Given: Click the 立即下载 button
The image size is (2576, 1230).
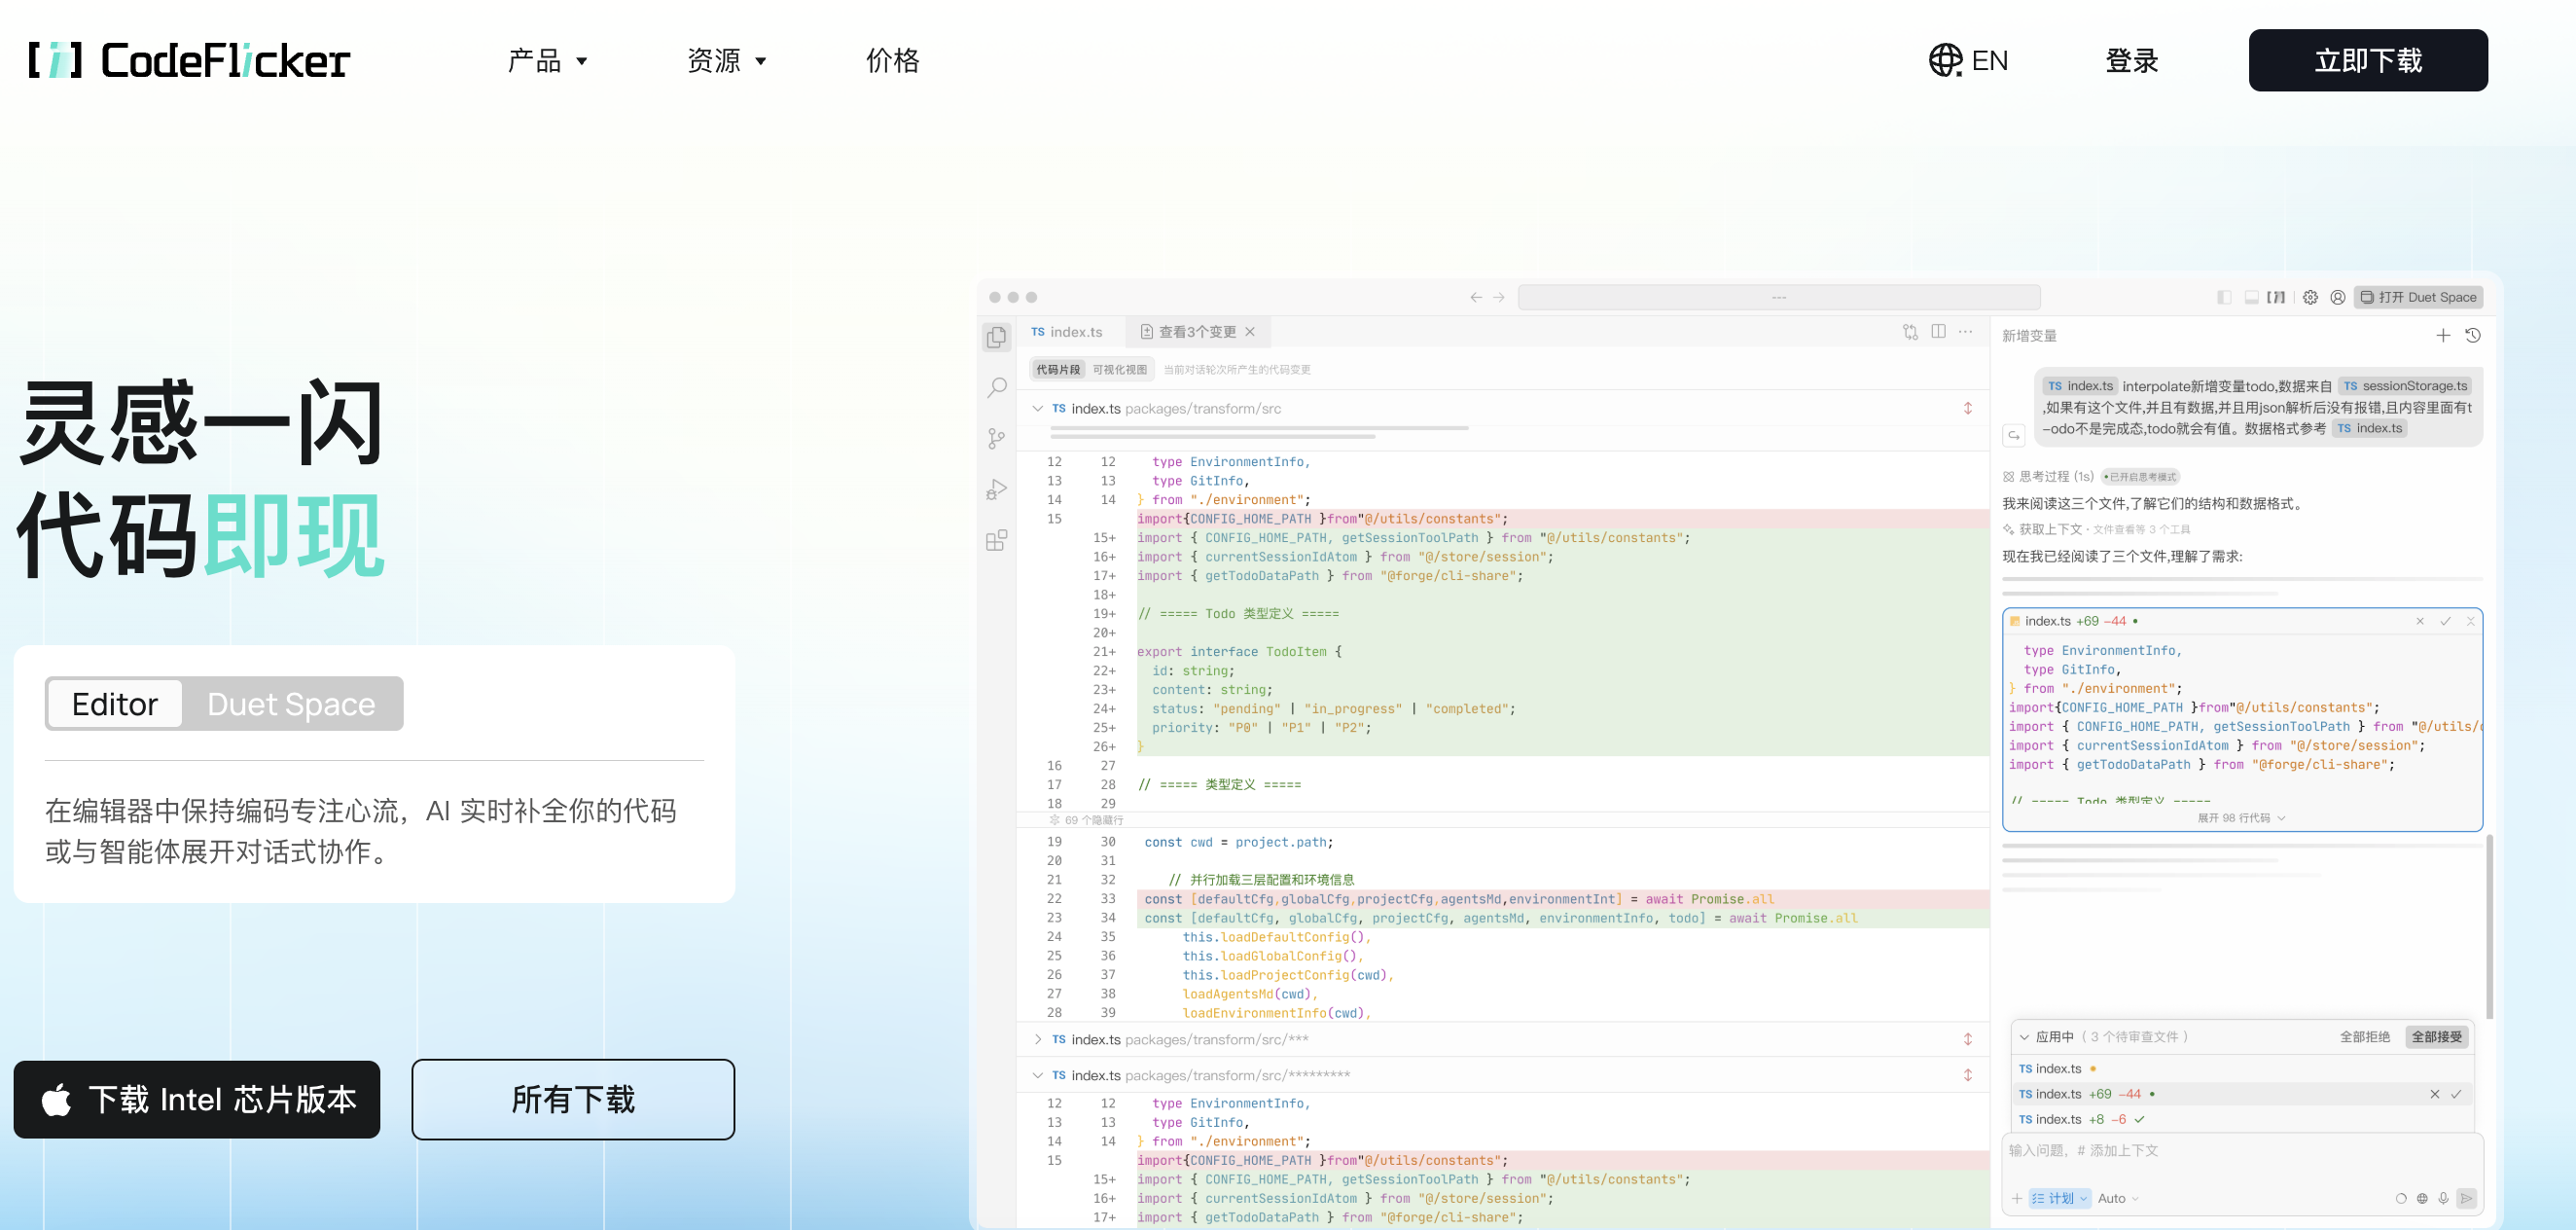Looking at the screenshot, I should (x=2368, y=60).
